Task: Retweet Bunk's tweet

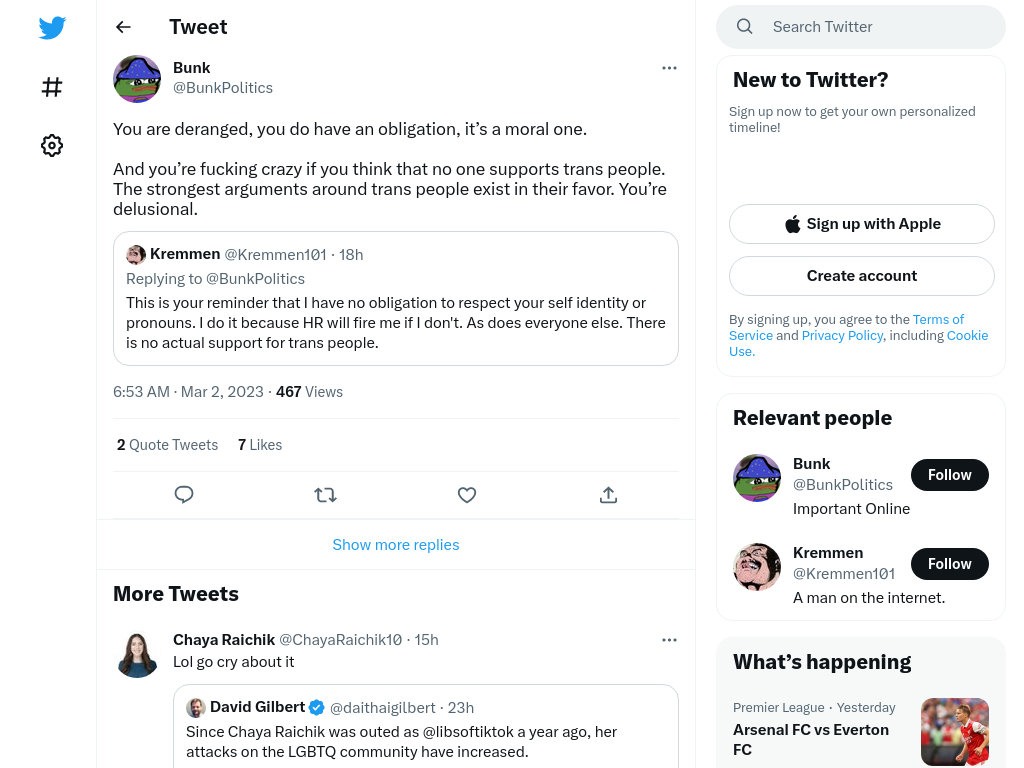Action: 325,495
